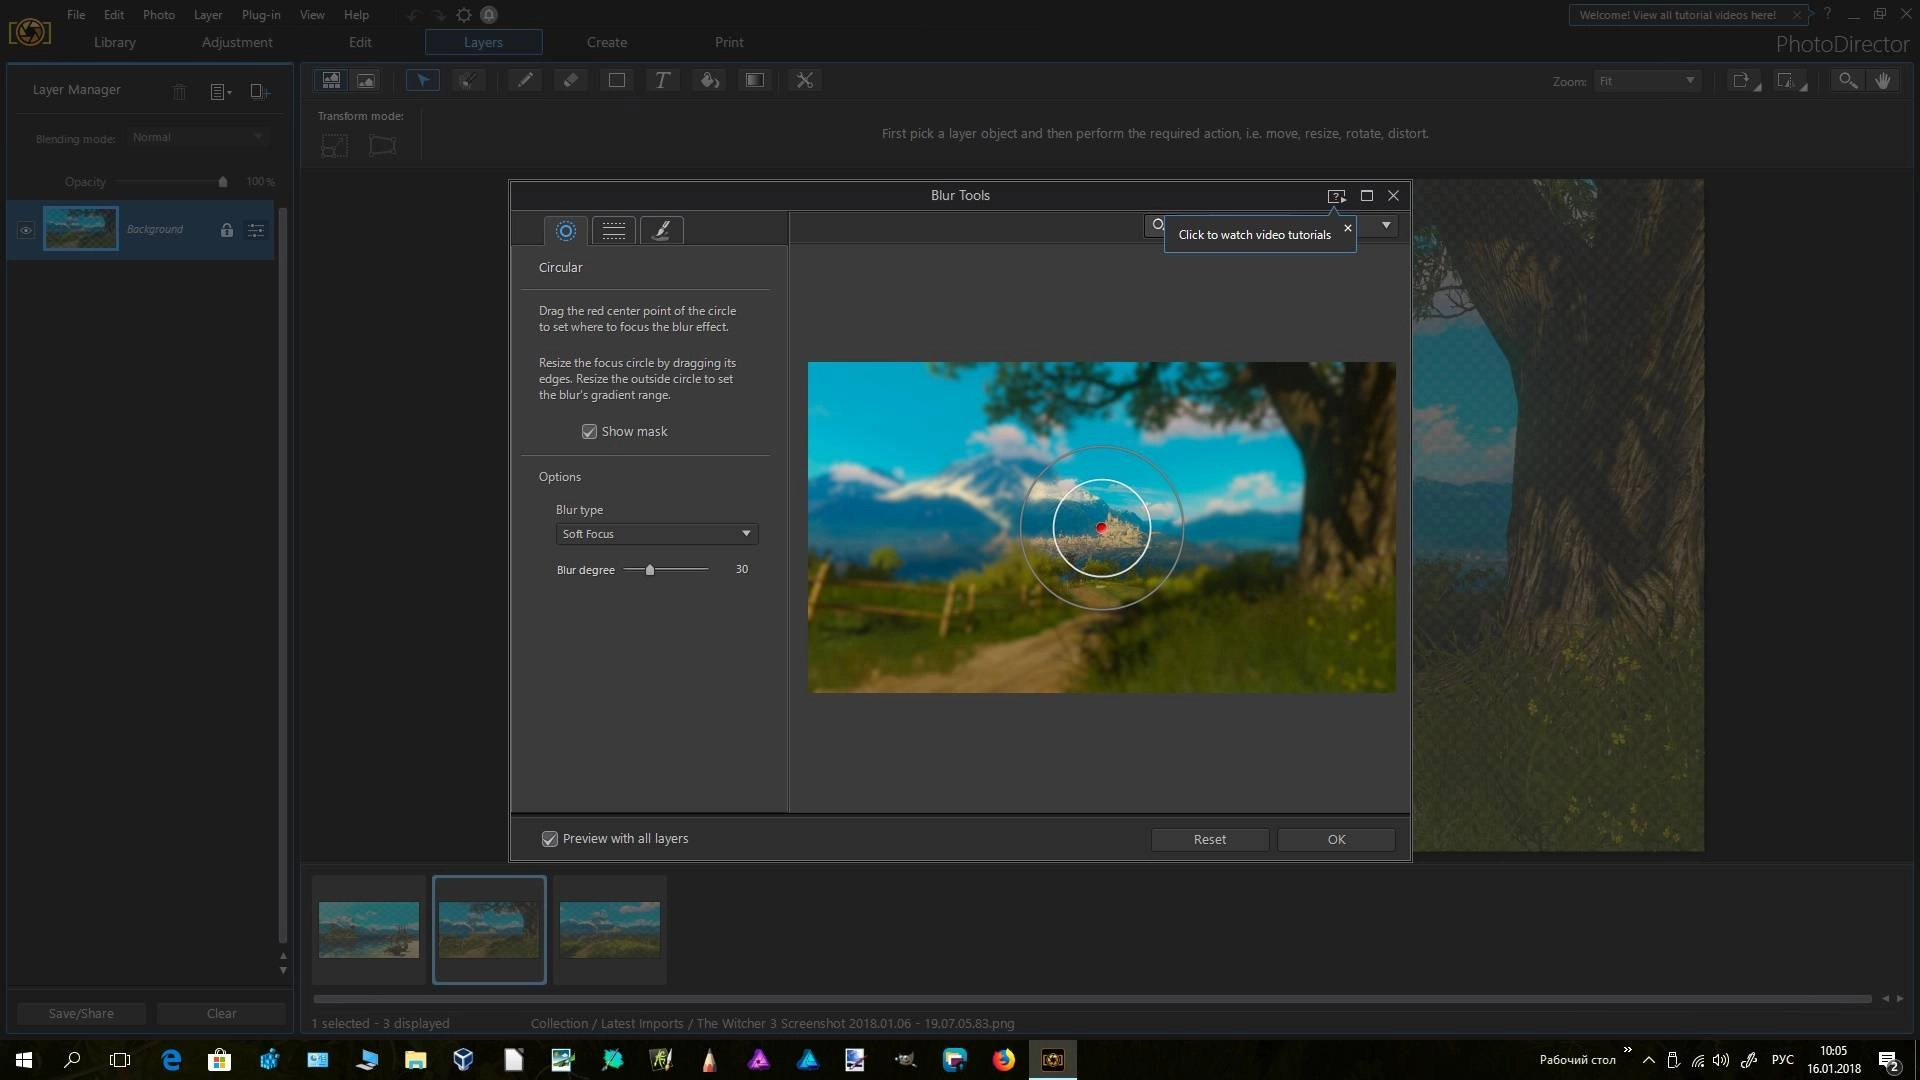Open preferences gear icon in title bar
Image resolution: width=1920 pixels, height=1080 pixels.
464,15
